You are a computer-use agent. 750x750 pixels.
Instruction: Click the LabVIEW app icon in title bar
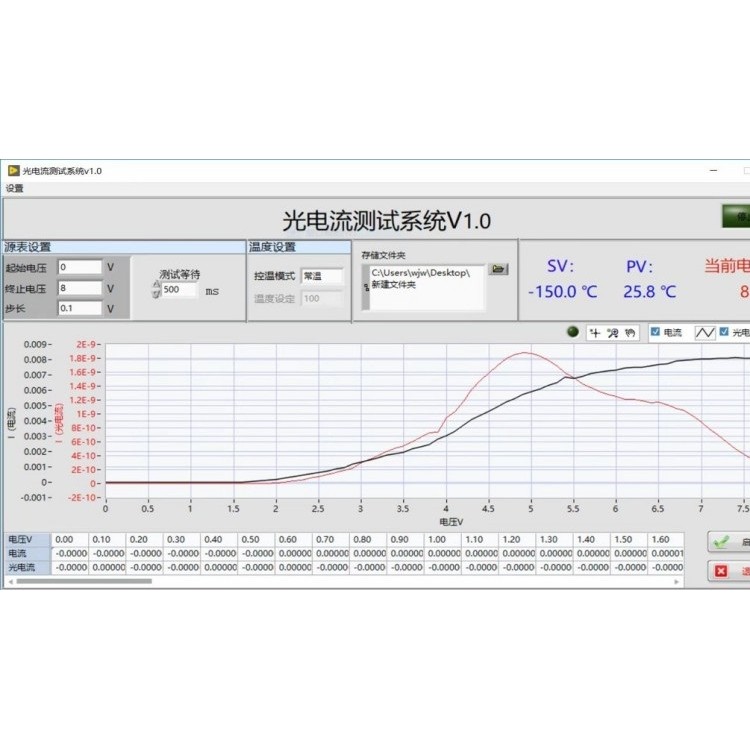(x=13, y=171)
